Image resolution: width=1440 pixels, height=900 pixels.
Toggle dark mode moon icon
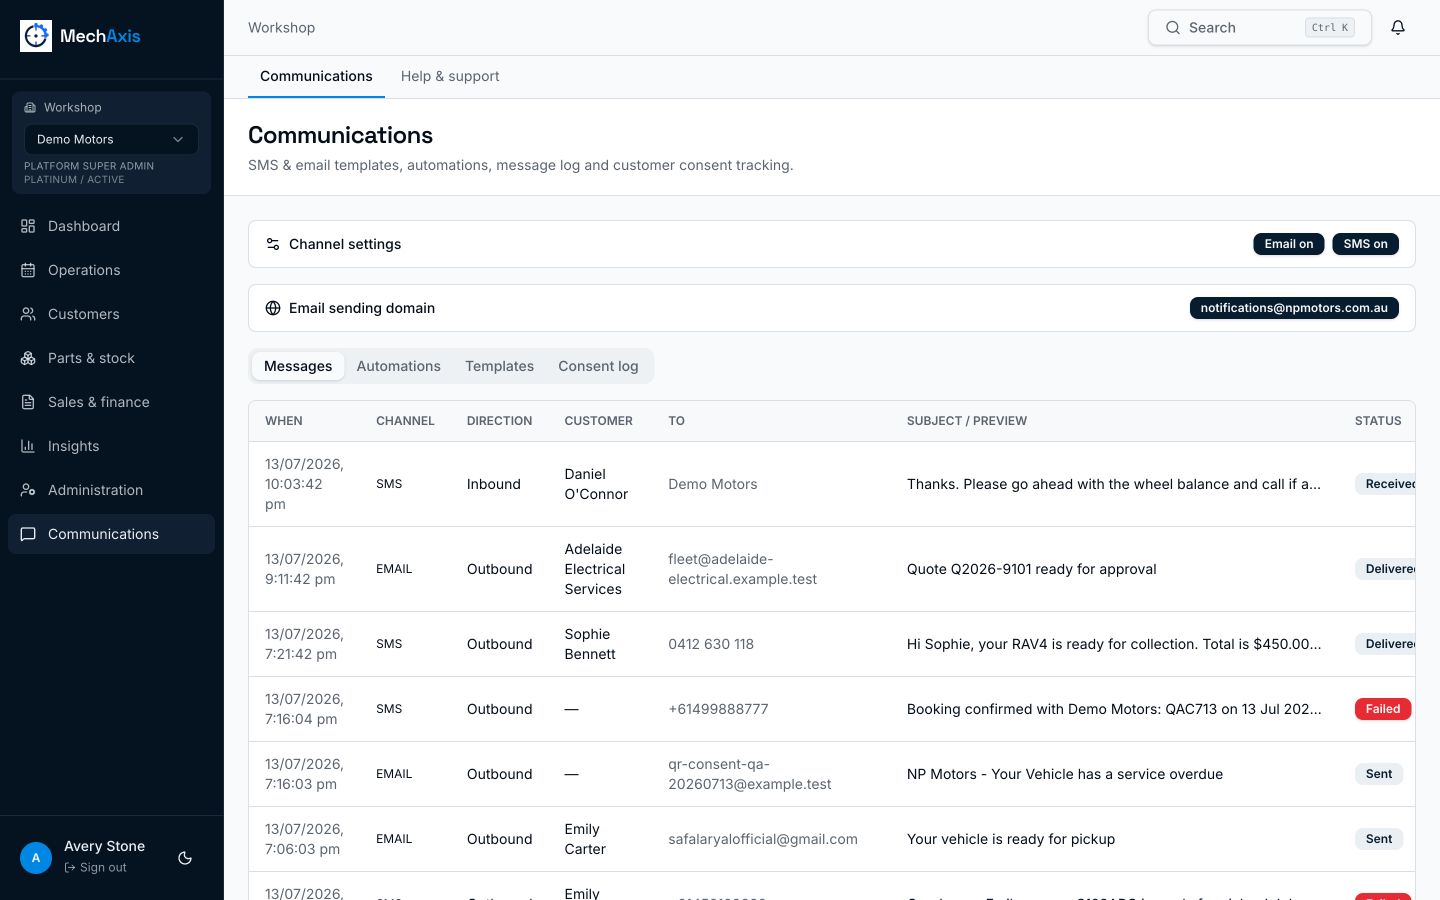[x=185, y=858]
